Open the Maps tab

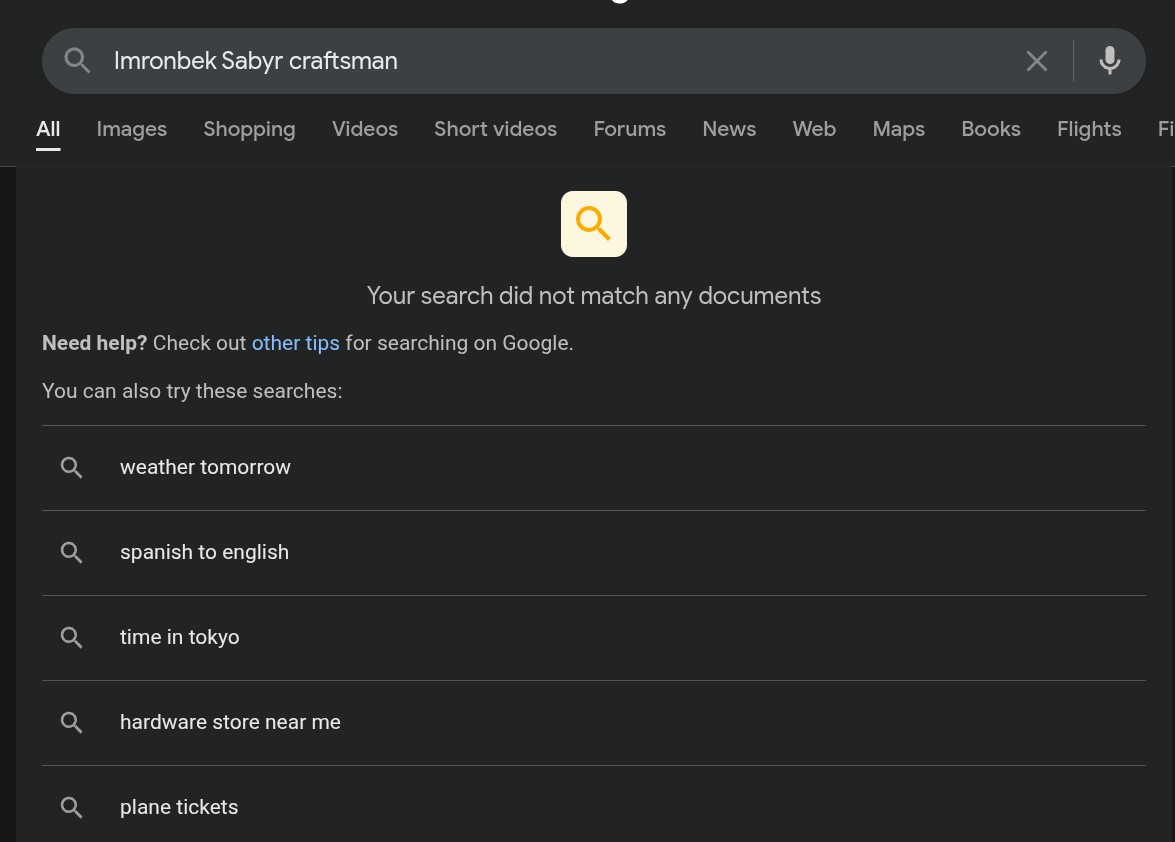pyautogui.click(x=898, y=129)
